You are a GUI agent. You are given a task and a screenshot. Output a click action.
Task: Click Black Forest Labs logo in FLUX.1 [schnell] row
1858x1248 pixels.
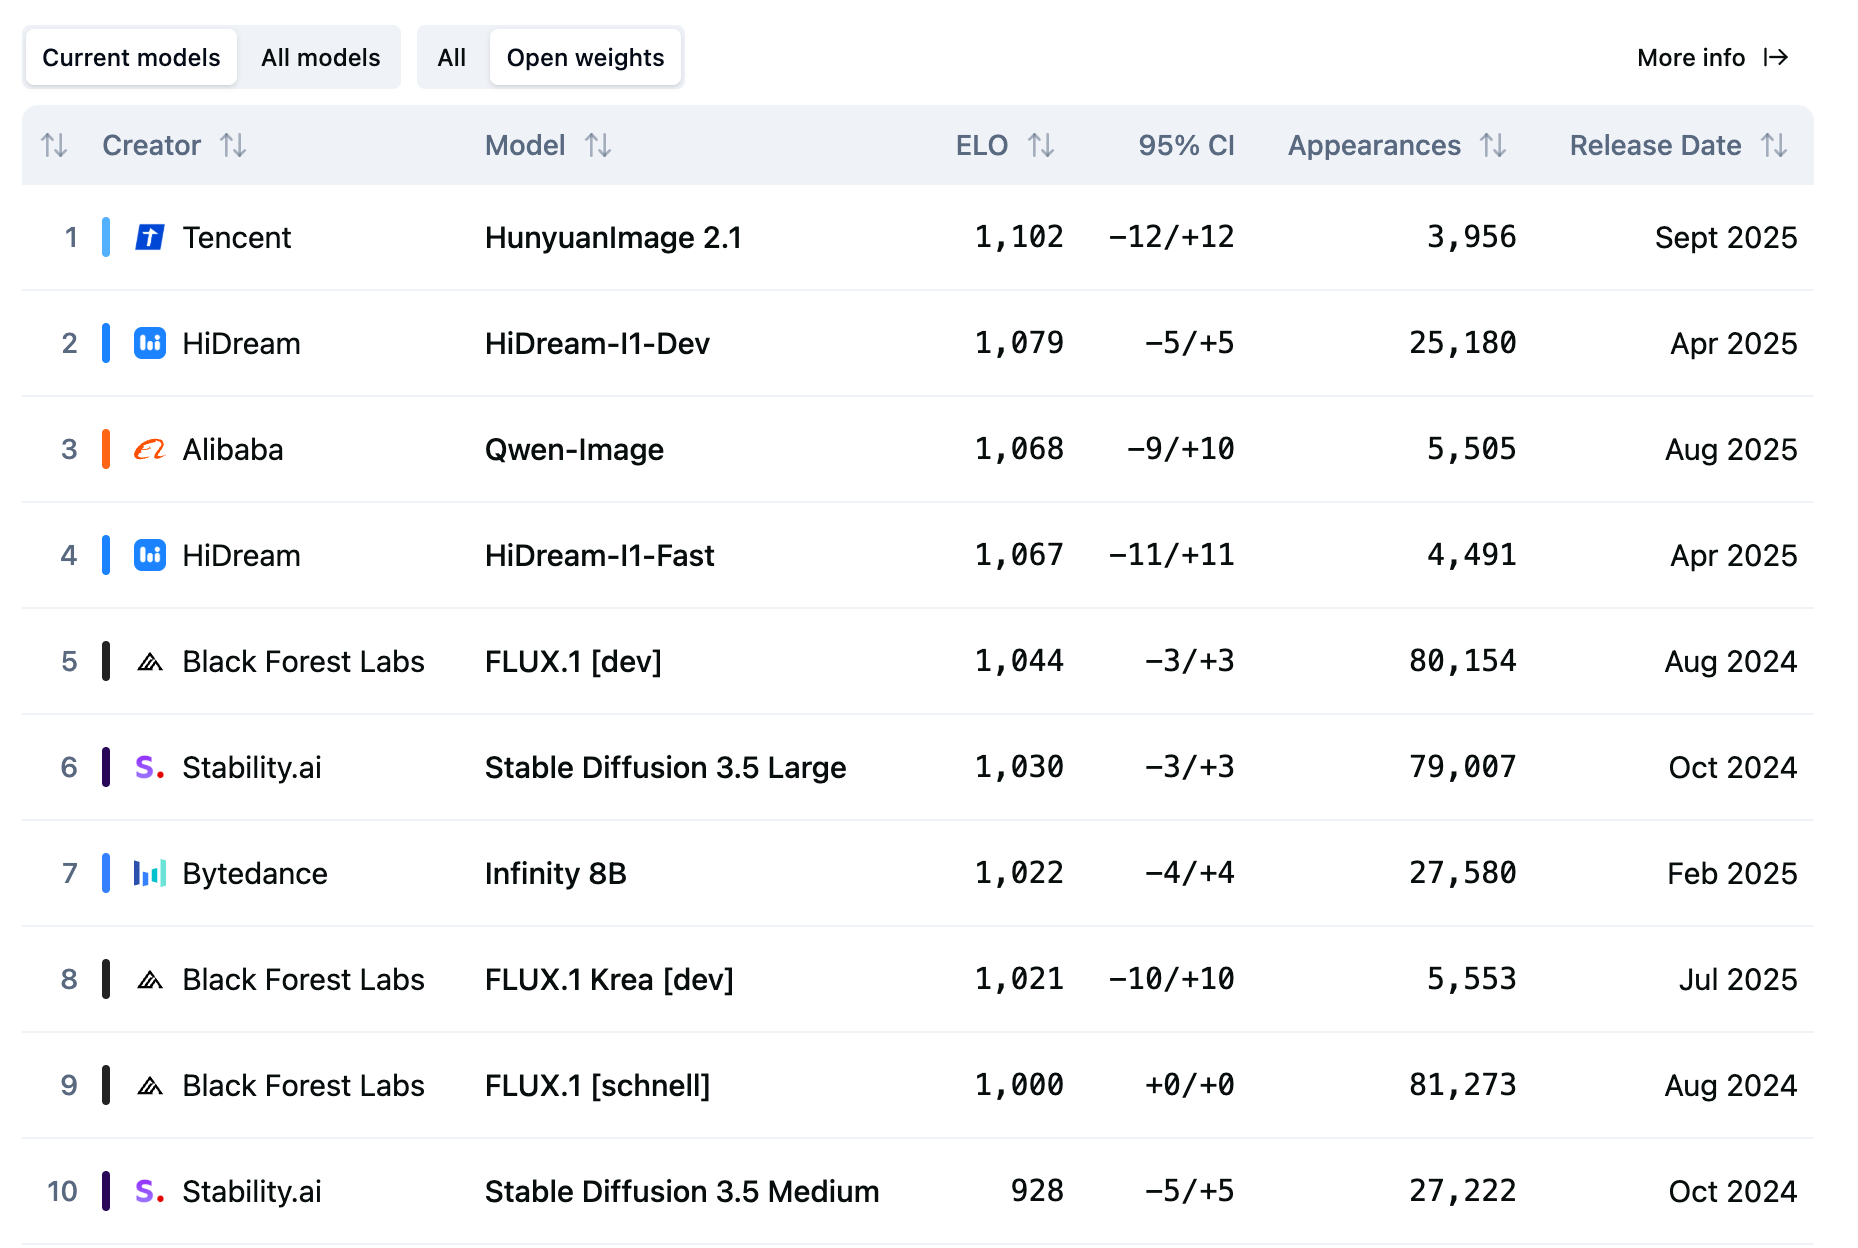point(150,1086)
